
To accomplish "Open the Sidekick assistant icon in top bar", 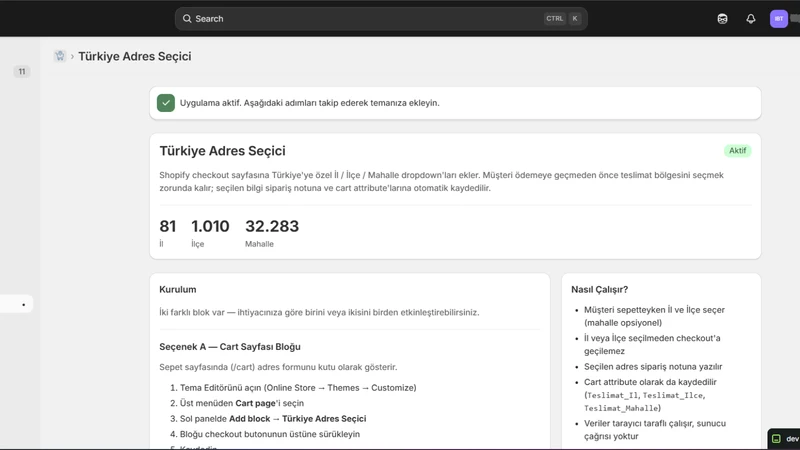I will pos(722,19).
